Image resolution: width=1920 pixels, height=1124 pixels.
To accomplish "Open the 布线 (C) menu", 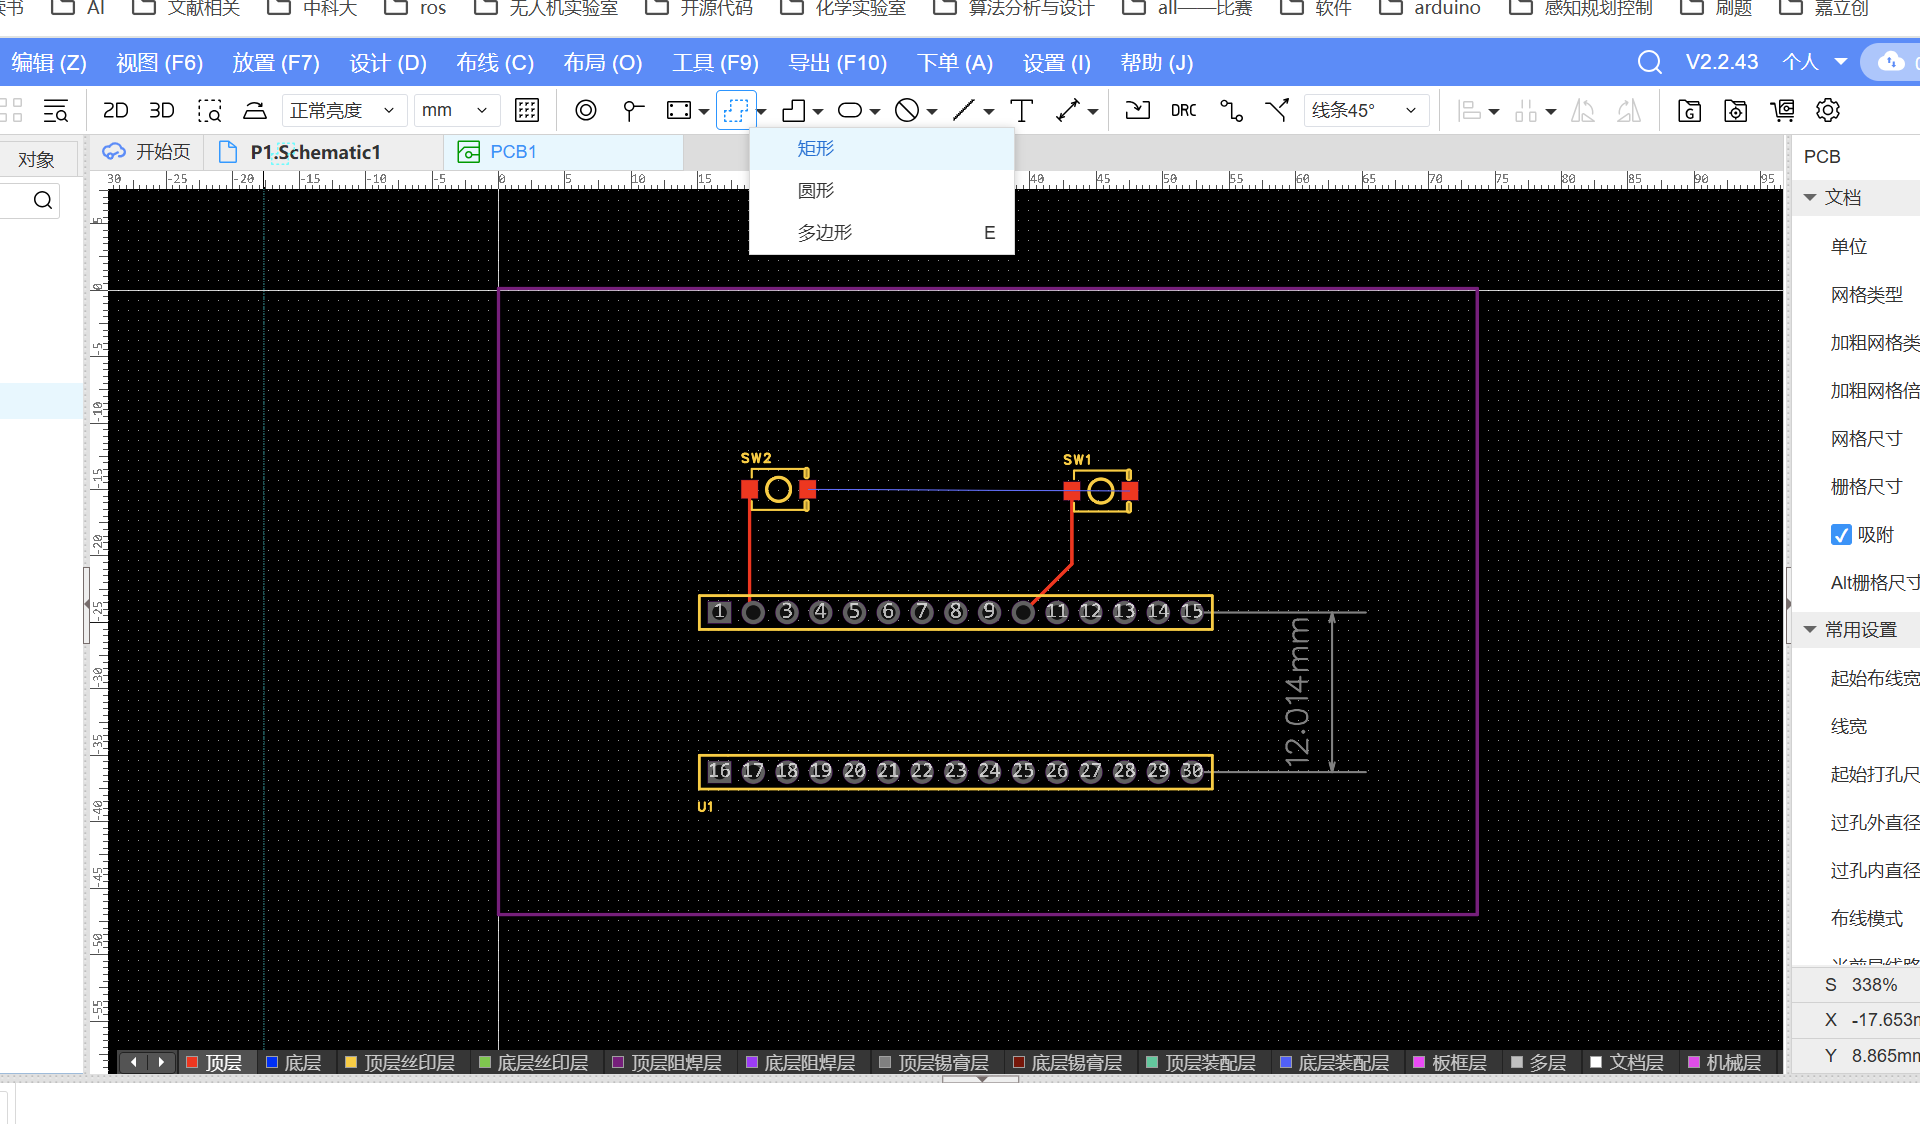I will pyautogui.click(x=494, y=63).
